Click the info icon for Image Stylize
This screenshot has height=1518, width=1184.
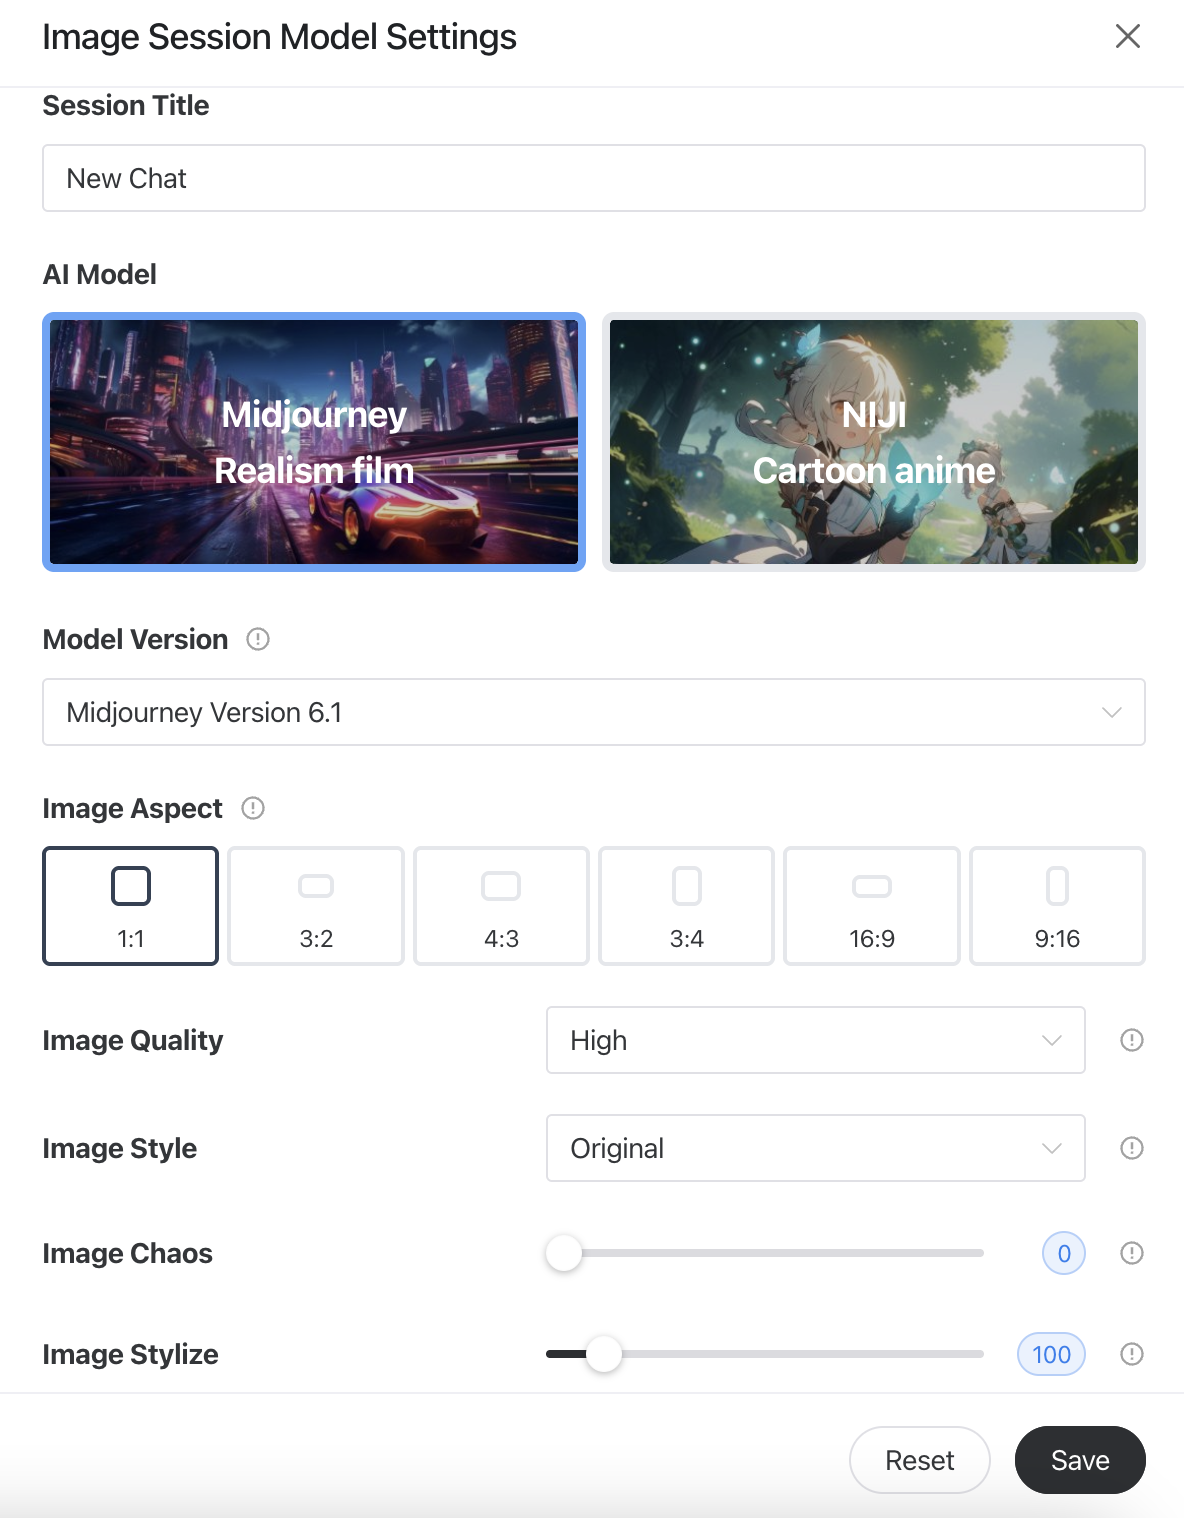pos(1131,1354)
